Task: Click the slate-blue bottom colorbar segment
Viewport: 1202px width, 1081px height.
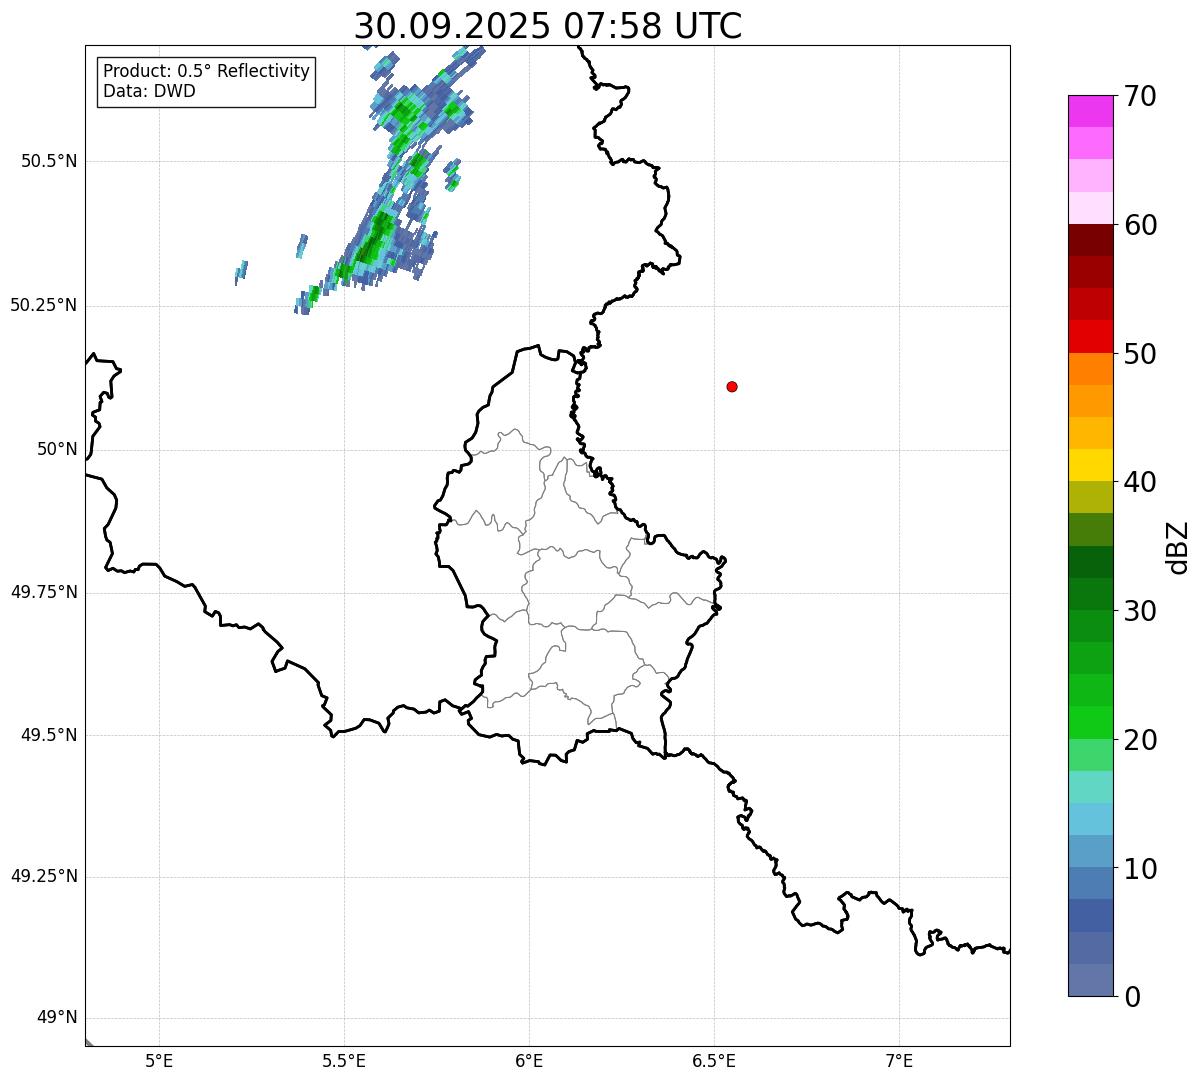Action: pyautogui.click(x=1090, y=980)
